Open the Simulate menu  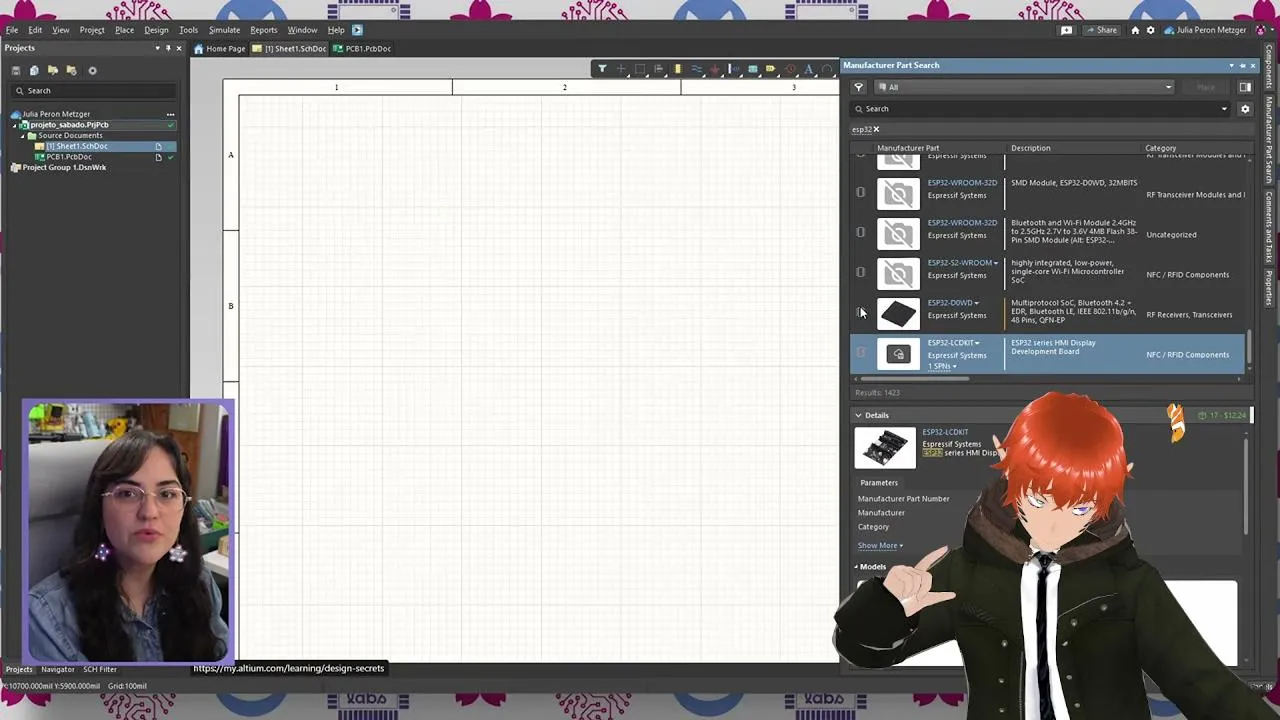pos(224,30)
